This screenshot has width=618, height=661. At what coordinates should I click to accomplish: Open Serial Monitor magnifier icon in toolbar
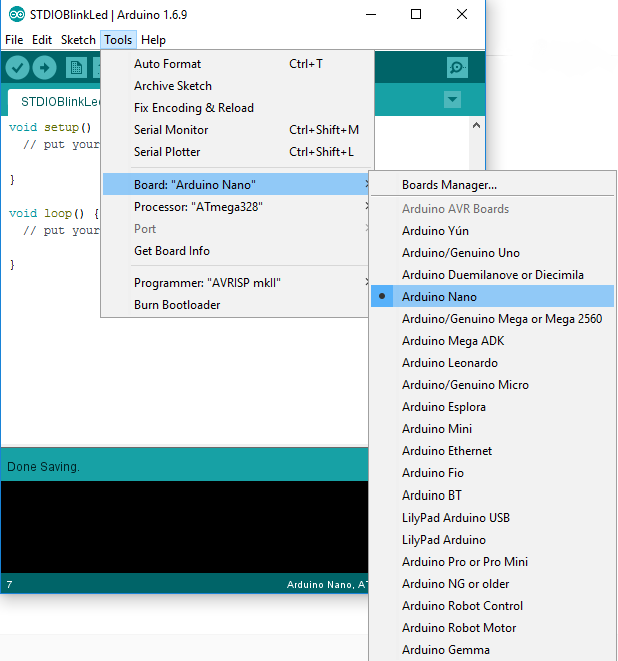(x=457, y=67)
